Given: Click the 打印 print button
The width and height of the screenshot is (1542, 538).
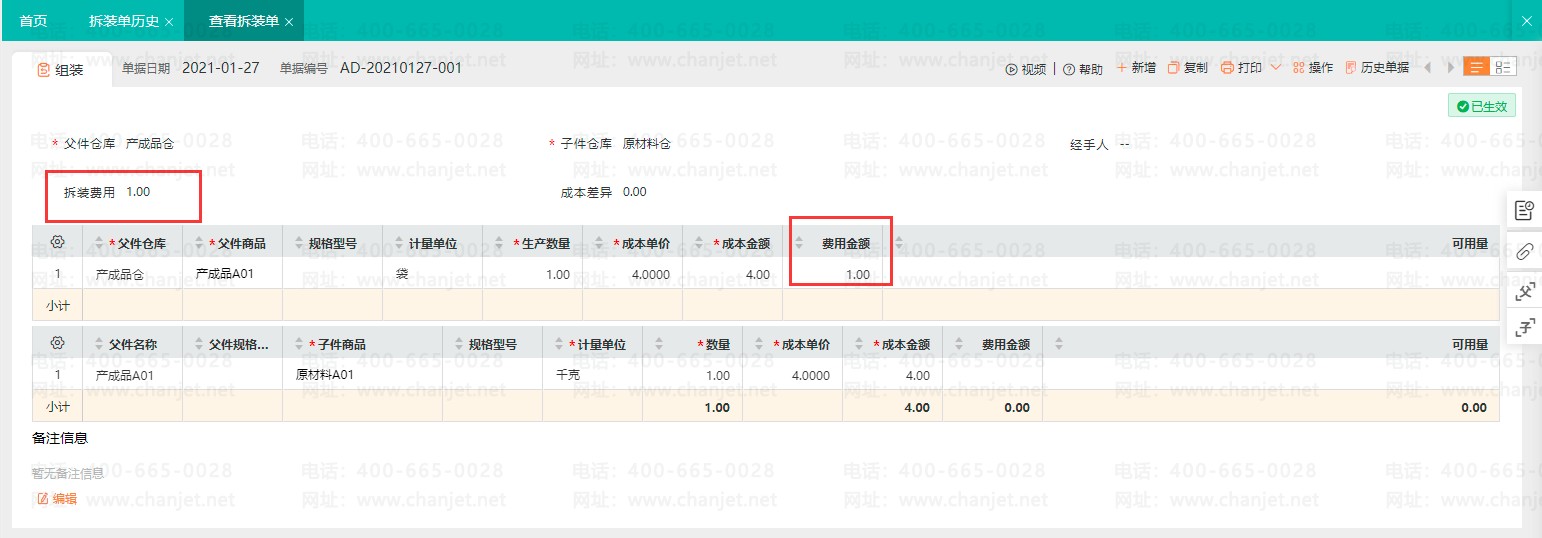Looking at the screenshot, I should [1242, 68].
